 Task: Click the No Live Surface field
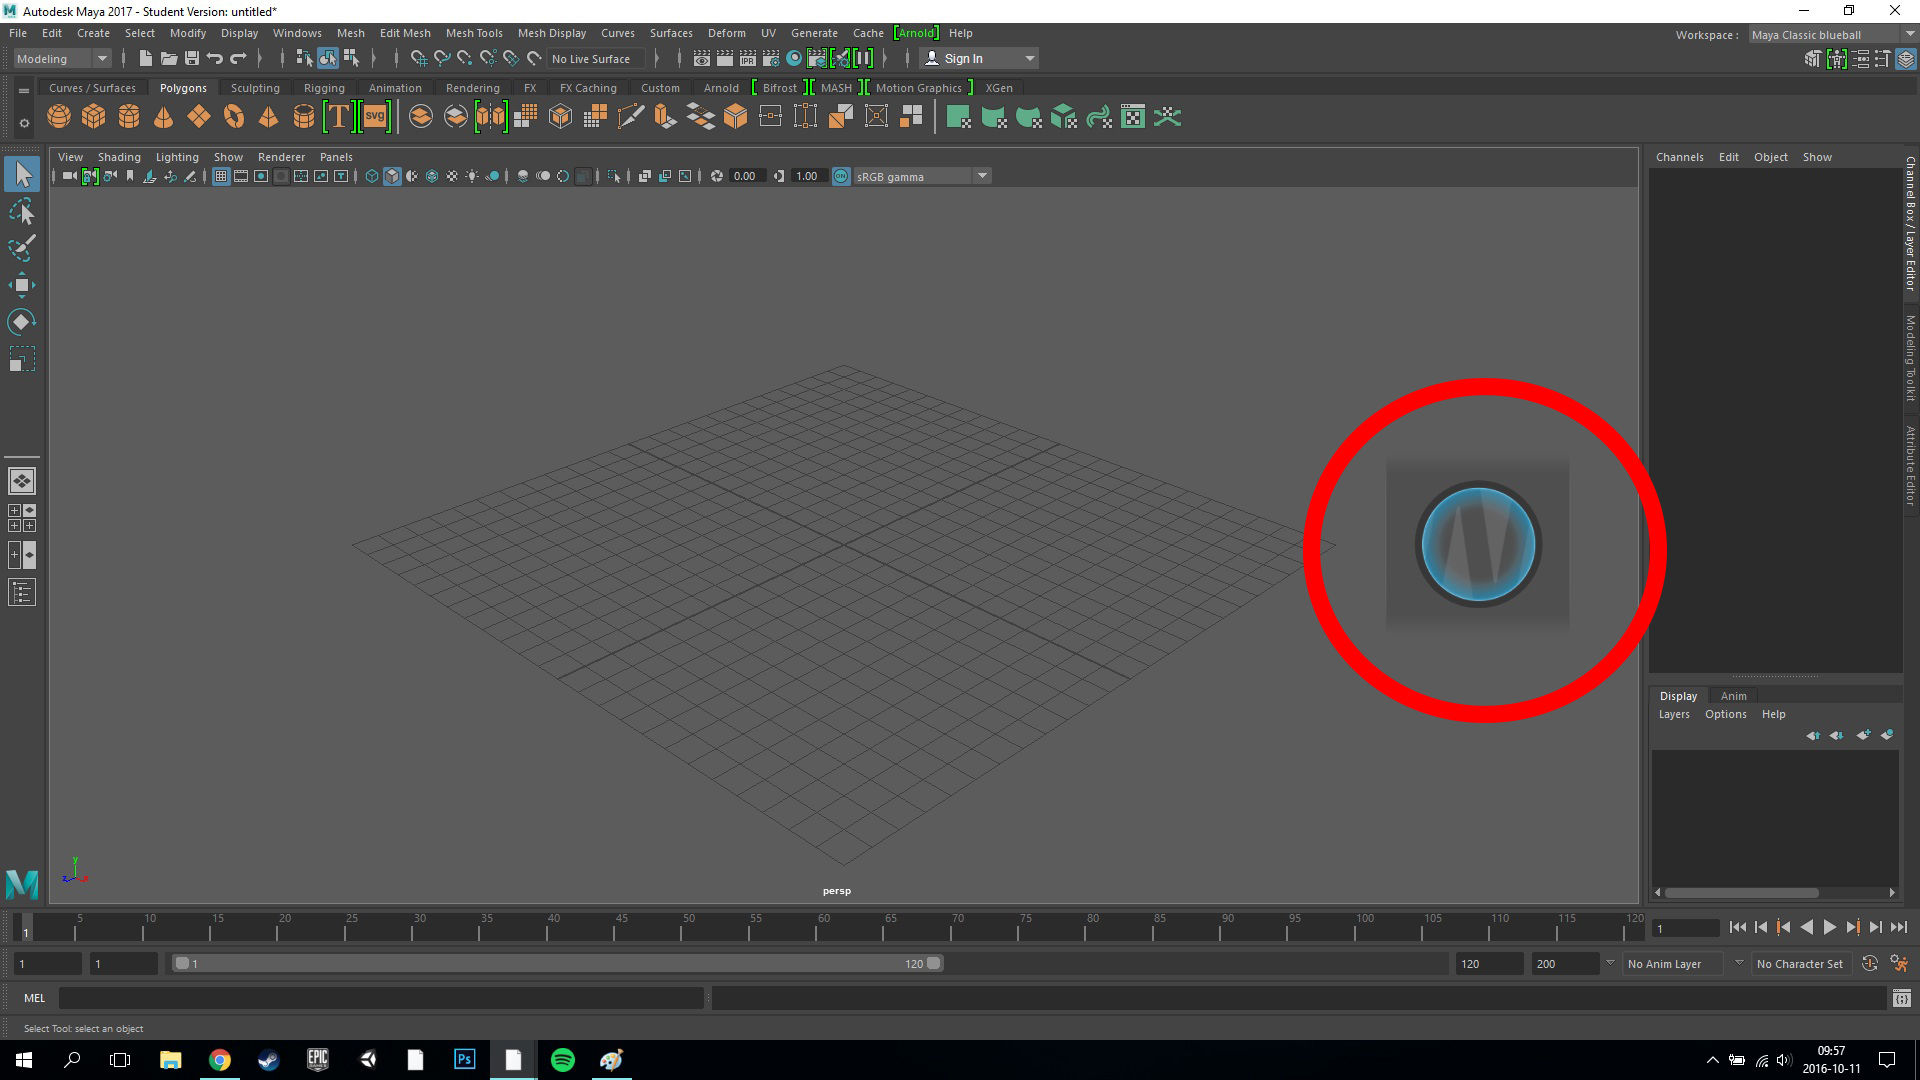(595, 58)
